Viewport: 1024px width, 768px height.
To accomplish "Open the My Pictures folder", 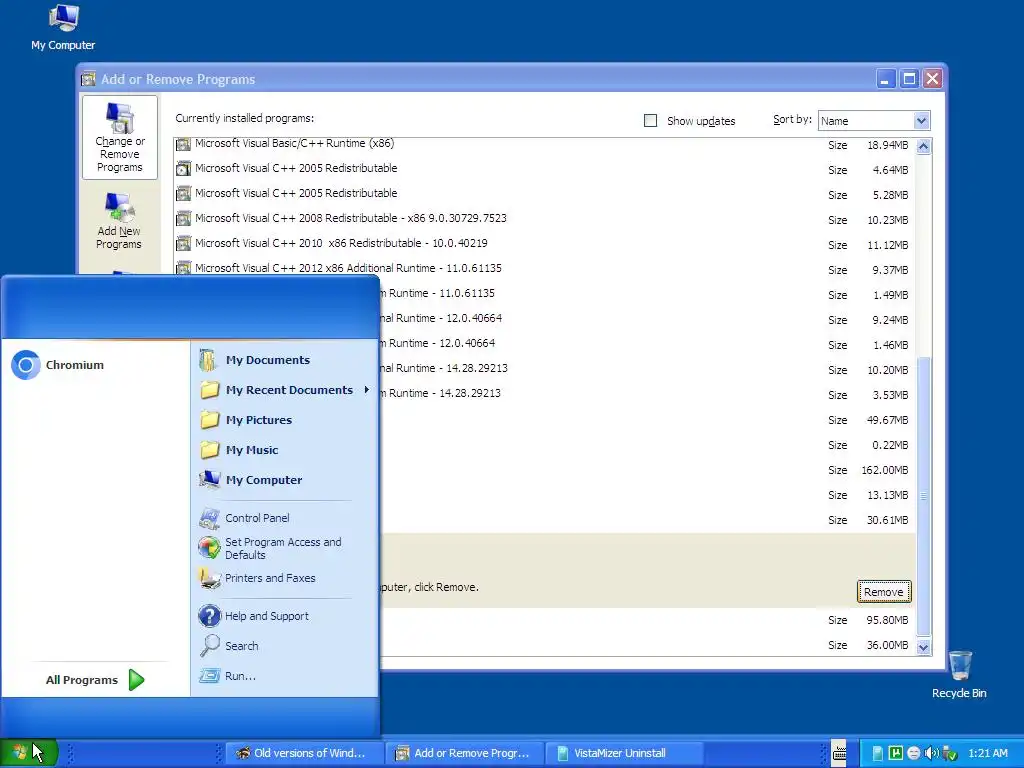I will coord(259,420).
